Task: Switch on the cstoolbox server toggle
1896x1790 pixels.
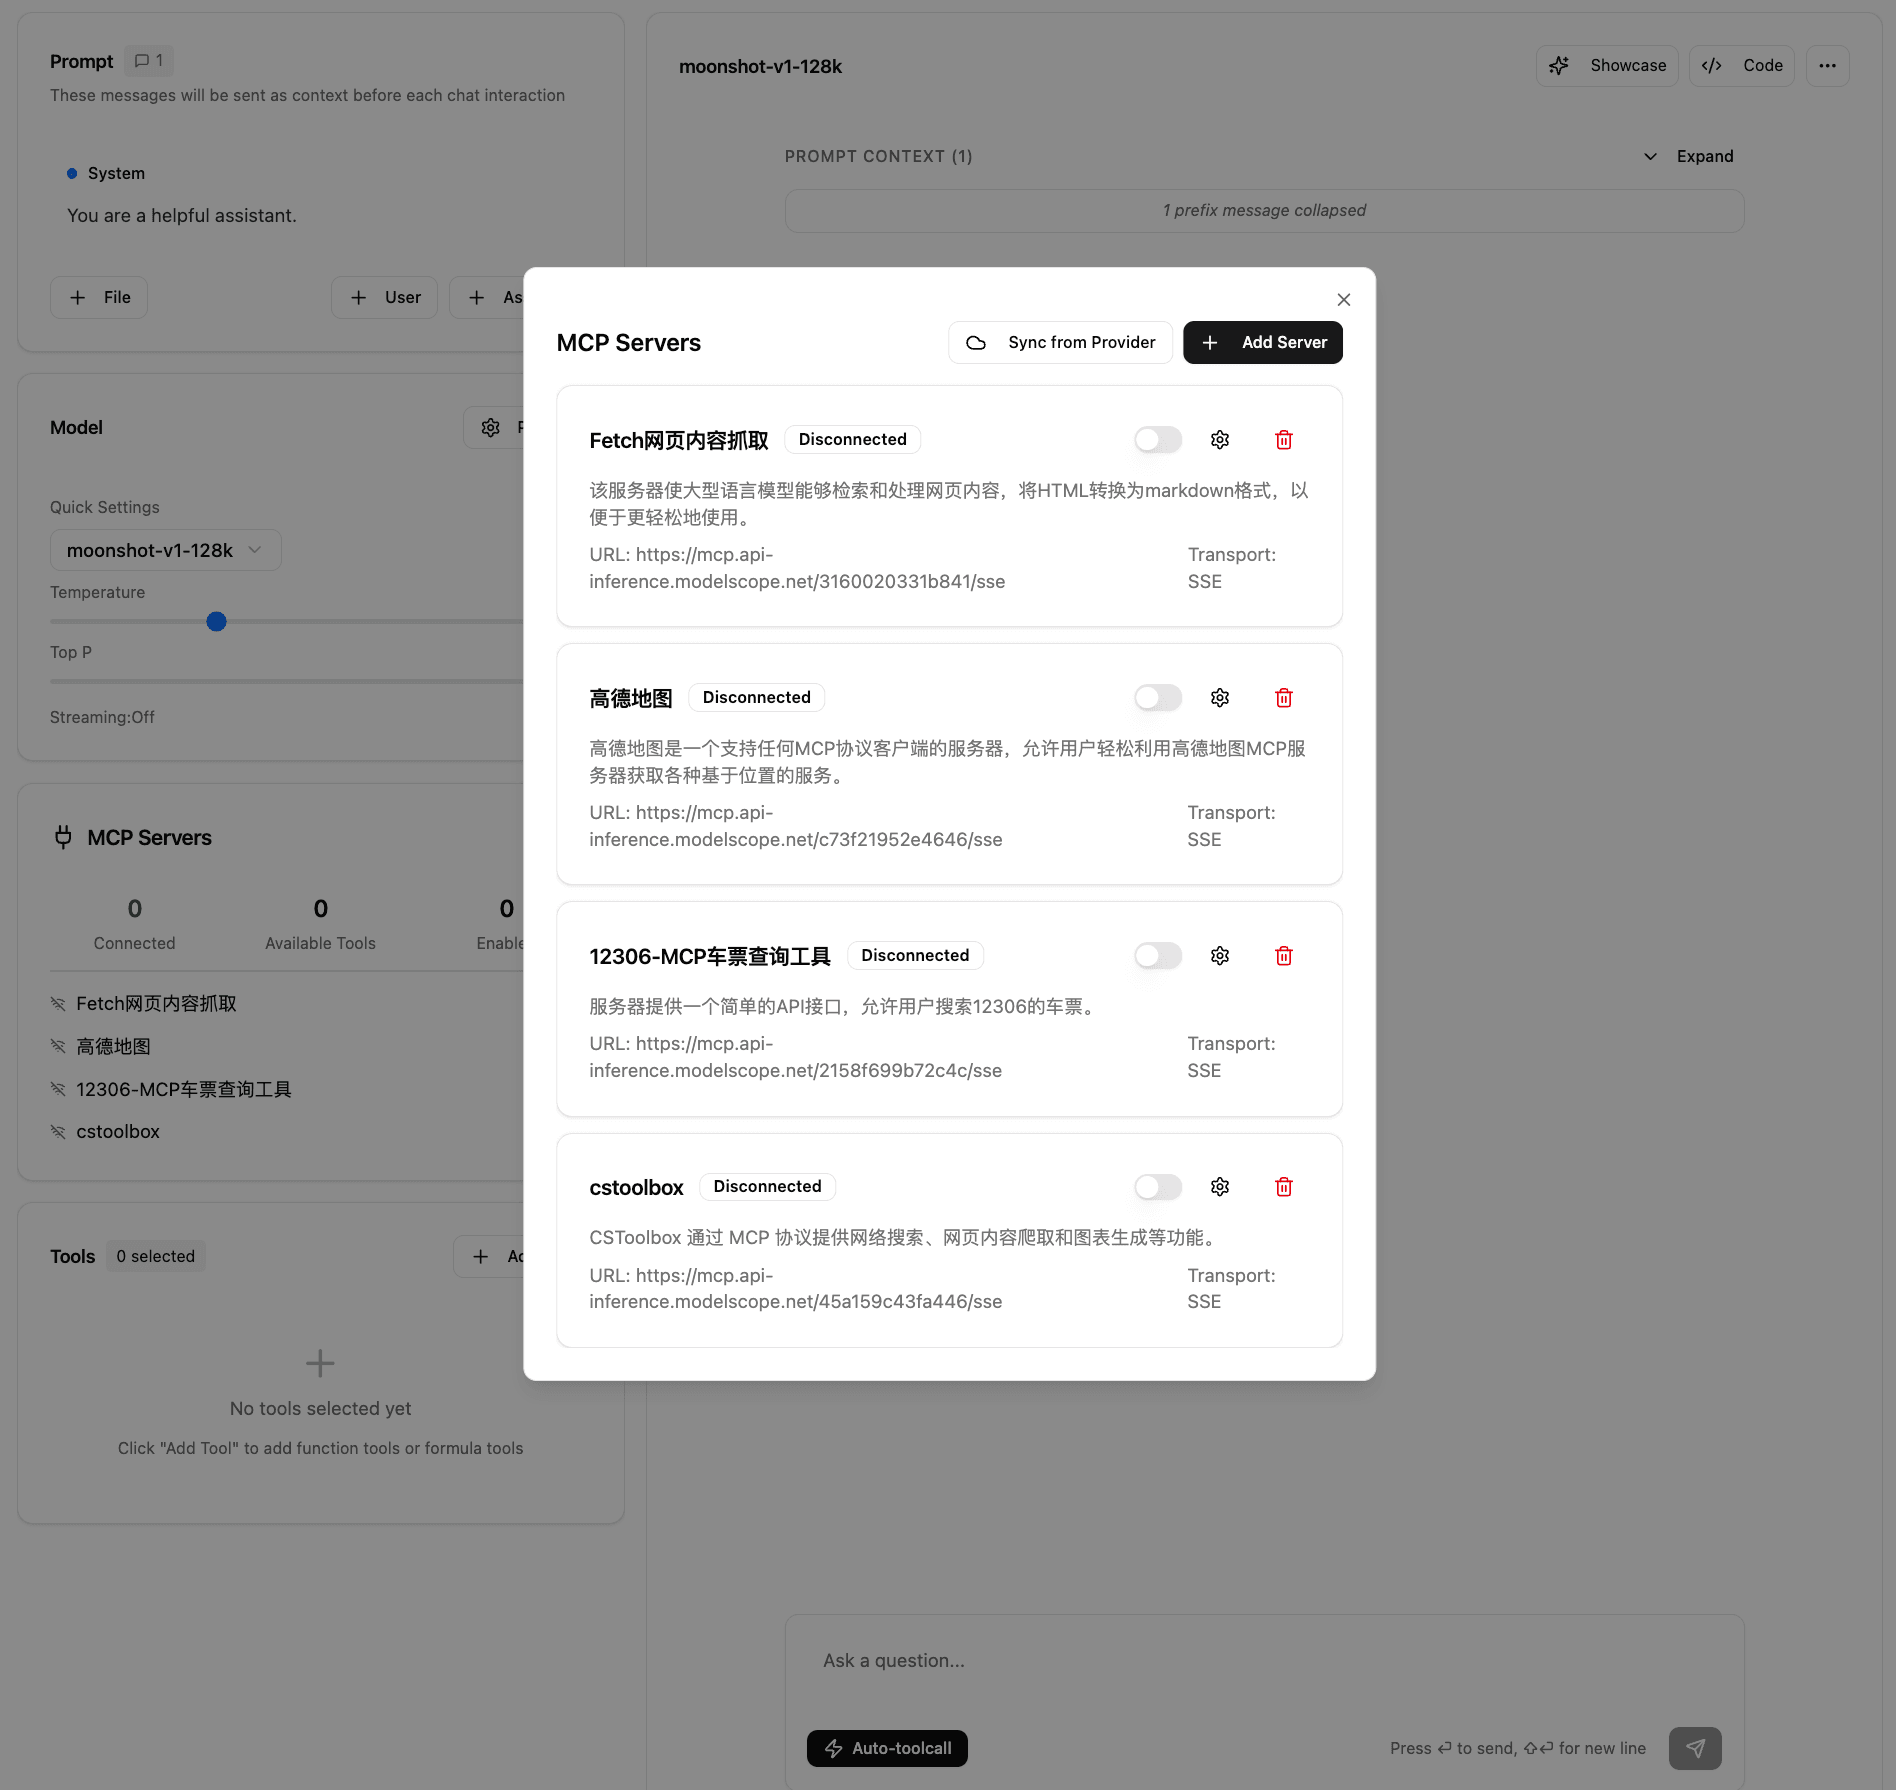Action: click(x=1158, y=1187)
